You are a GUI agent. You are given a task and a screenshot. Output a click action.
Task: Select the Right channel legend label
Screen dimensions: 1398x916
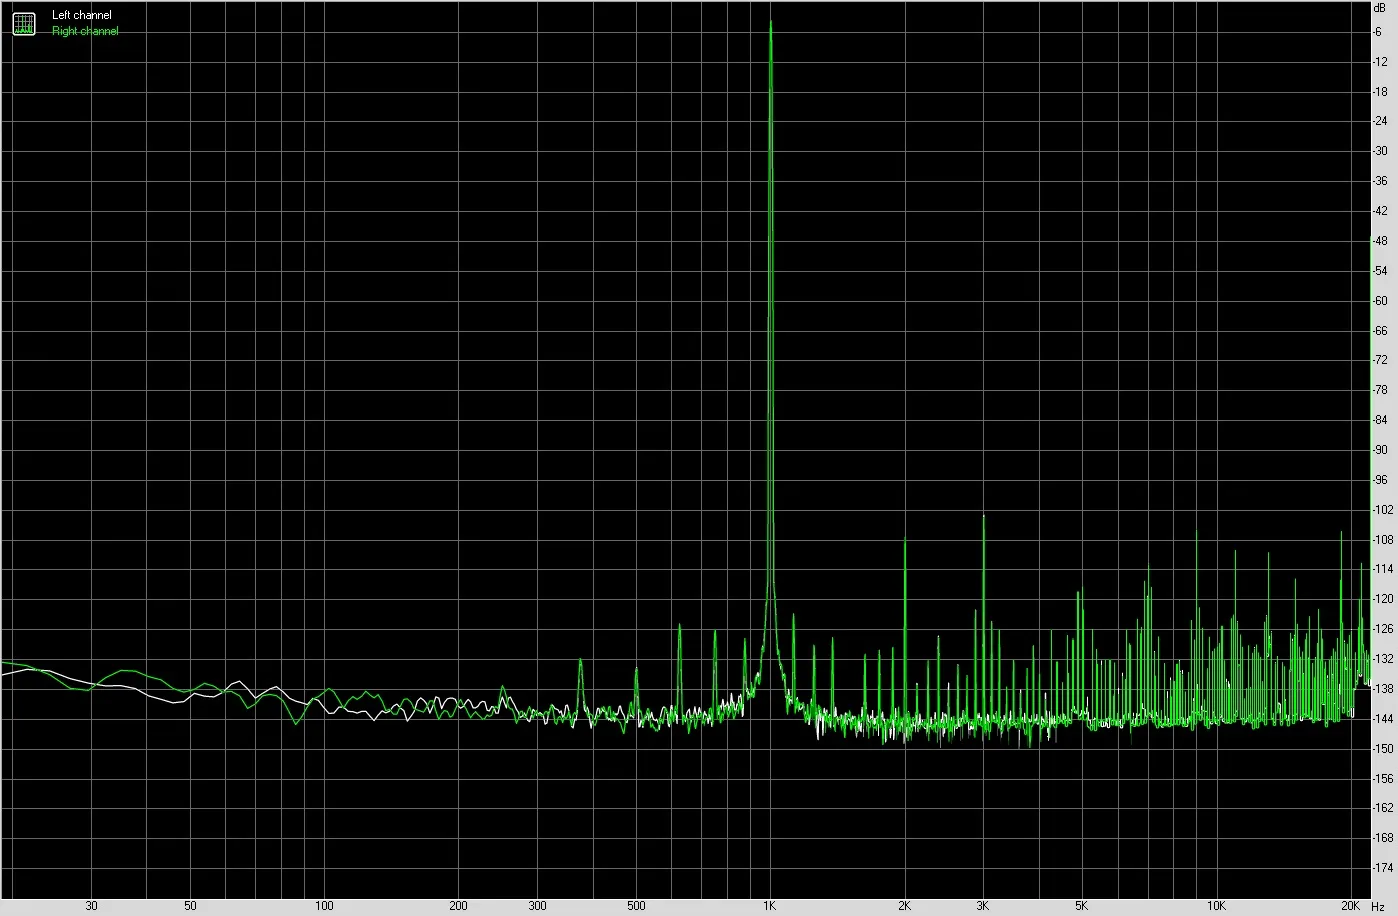85,31
